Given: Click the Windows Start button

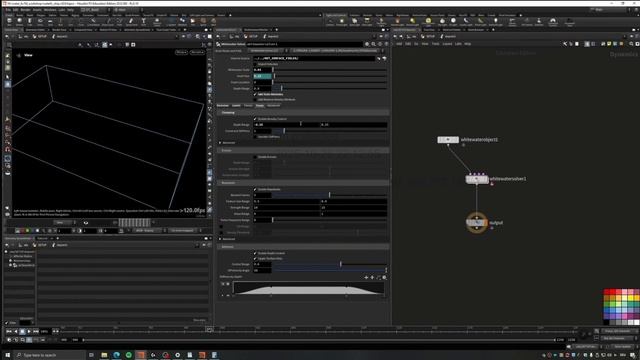Looking at the screenshot, I should 7,356.
